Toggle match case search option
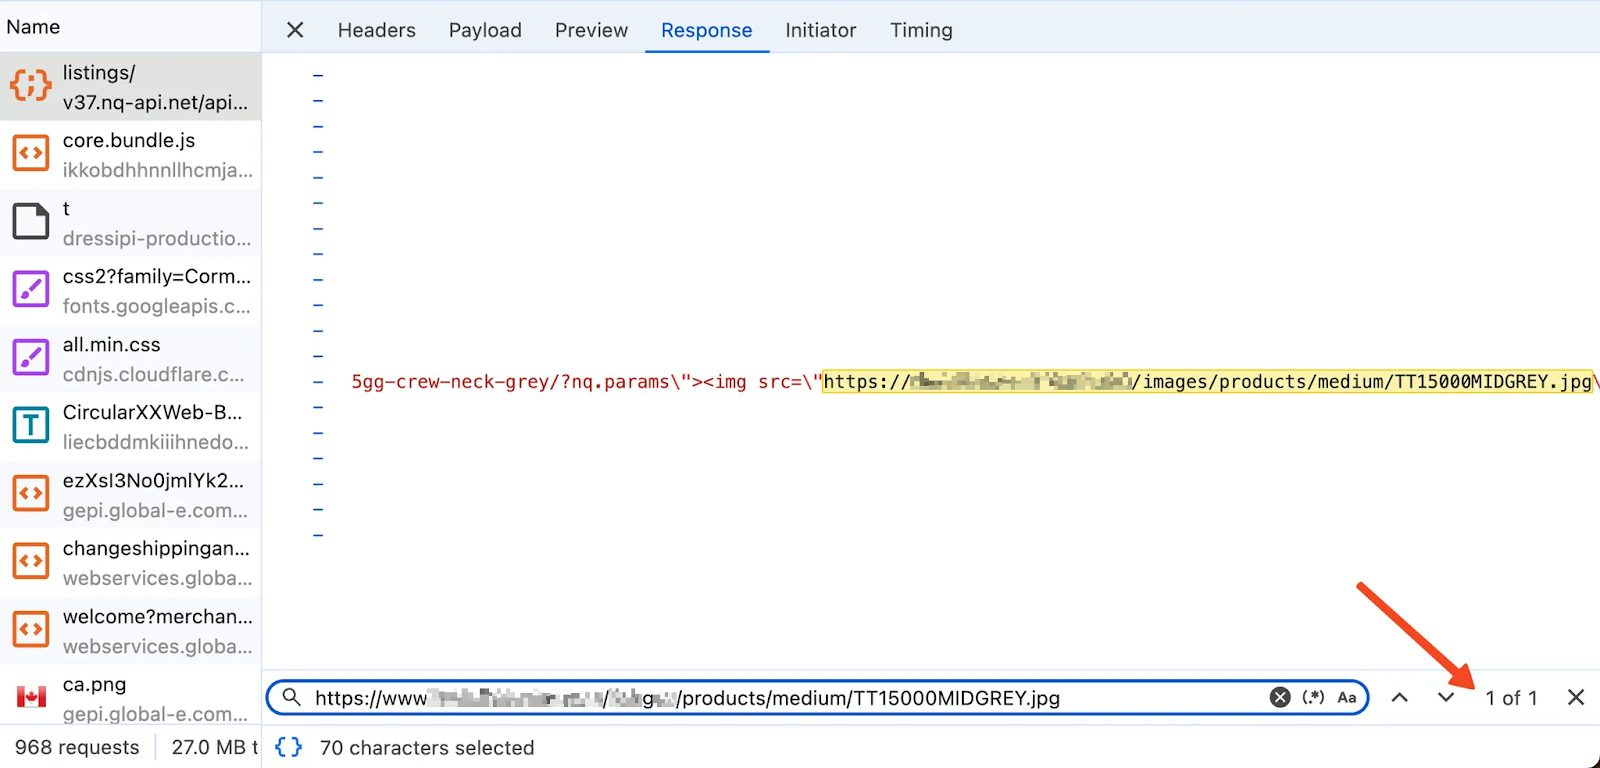This screenshot has height=768, width=1600. pos(1347,697)
